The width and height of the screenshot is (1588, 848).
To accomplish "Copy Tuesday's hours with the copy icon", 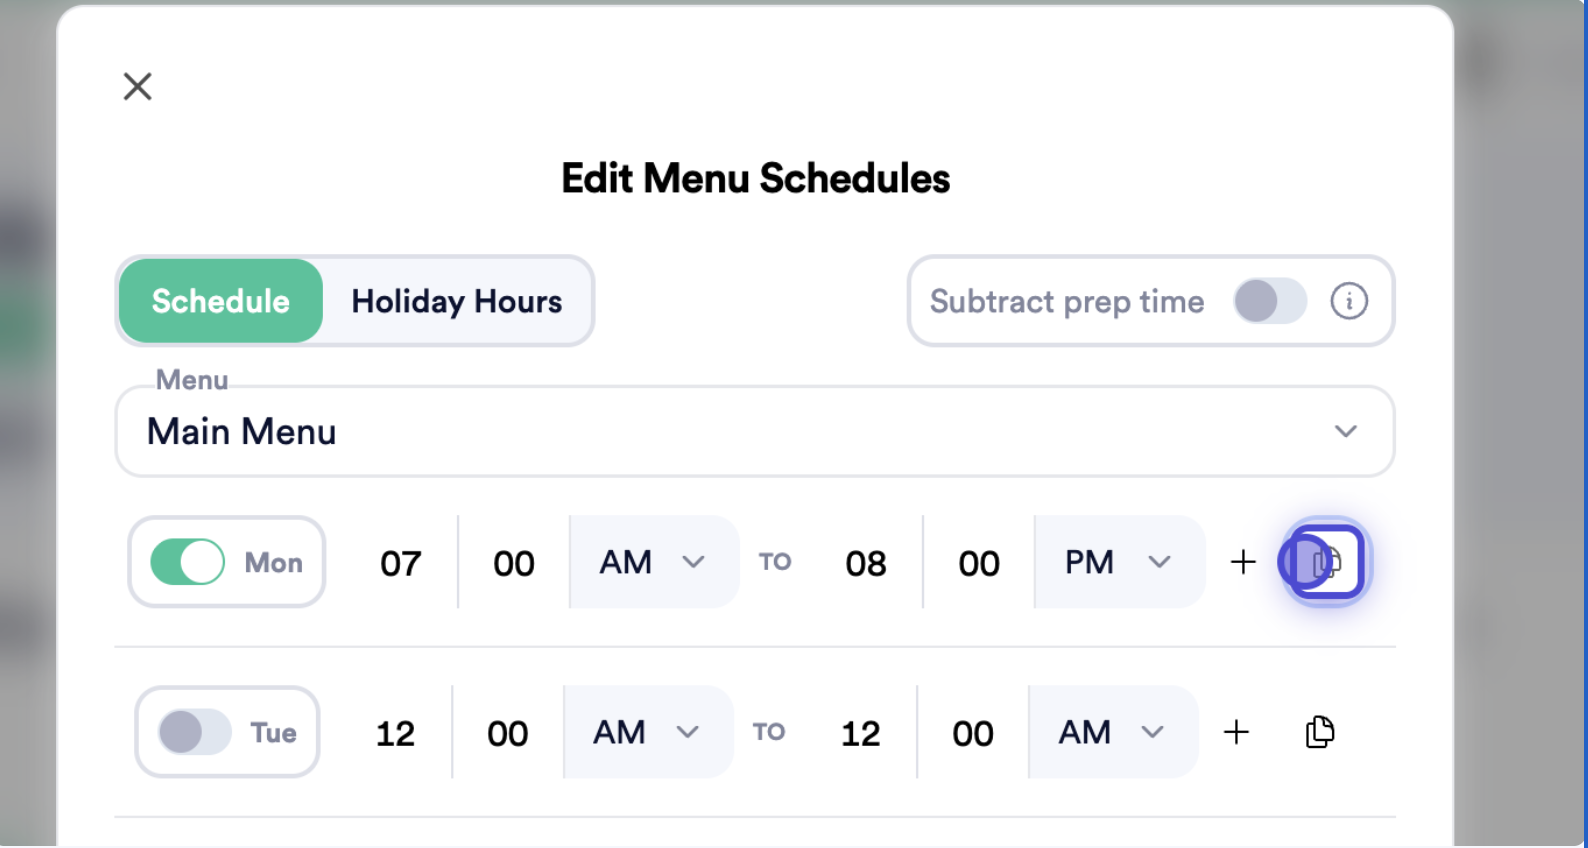I will tap(1320, 732).
